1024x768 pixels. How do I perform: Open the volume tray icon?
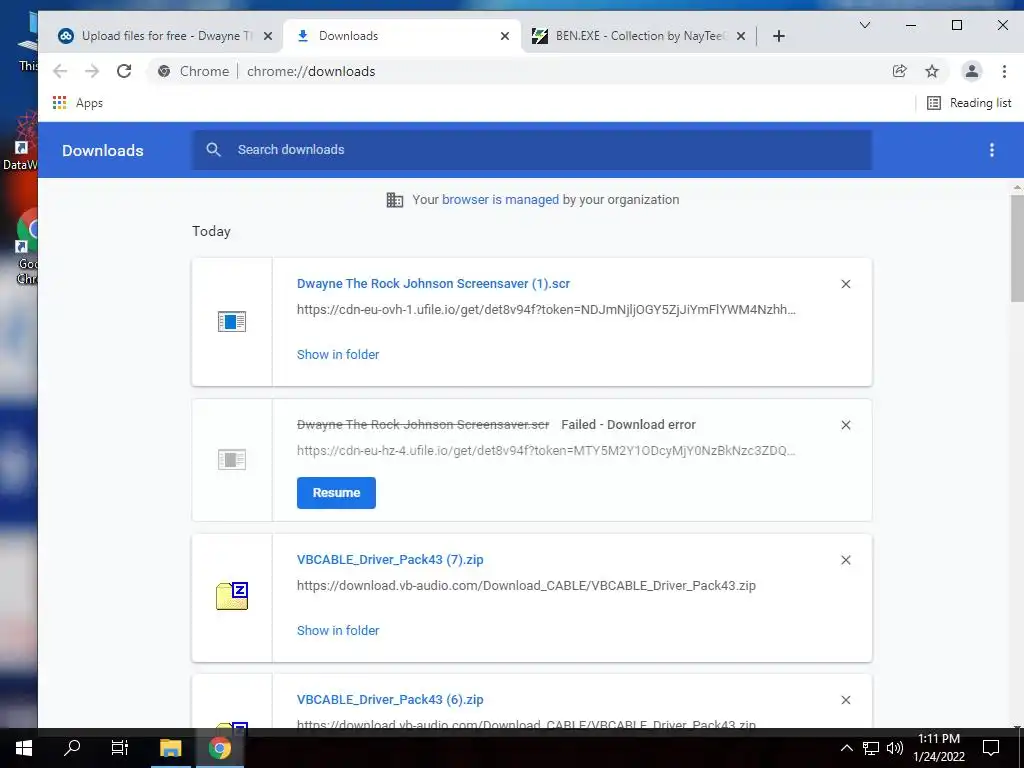(x=895, y=748)
